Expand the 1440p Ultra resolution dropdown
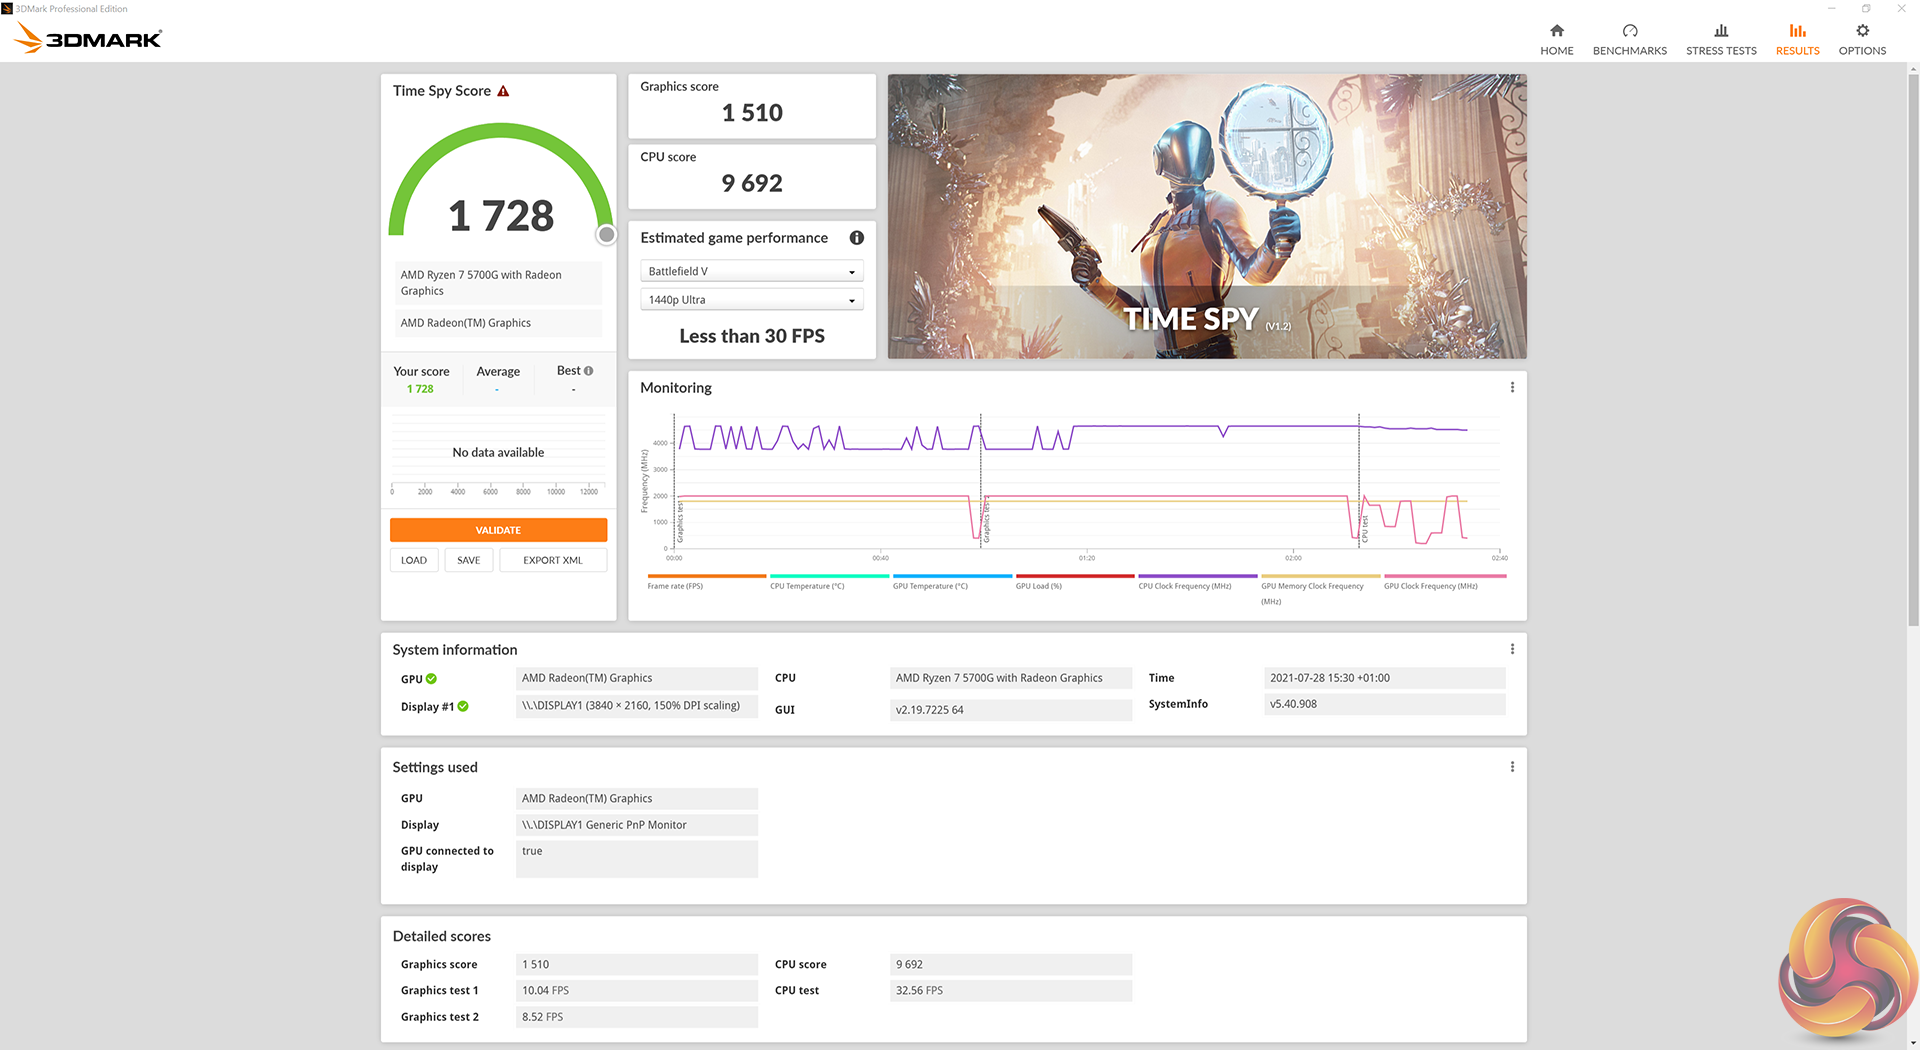The width and height of the screenshot is (1920, 1050). (751, 300)
